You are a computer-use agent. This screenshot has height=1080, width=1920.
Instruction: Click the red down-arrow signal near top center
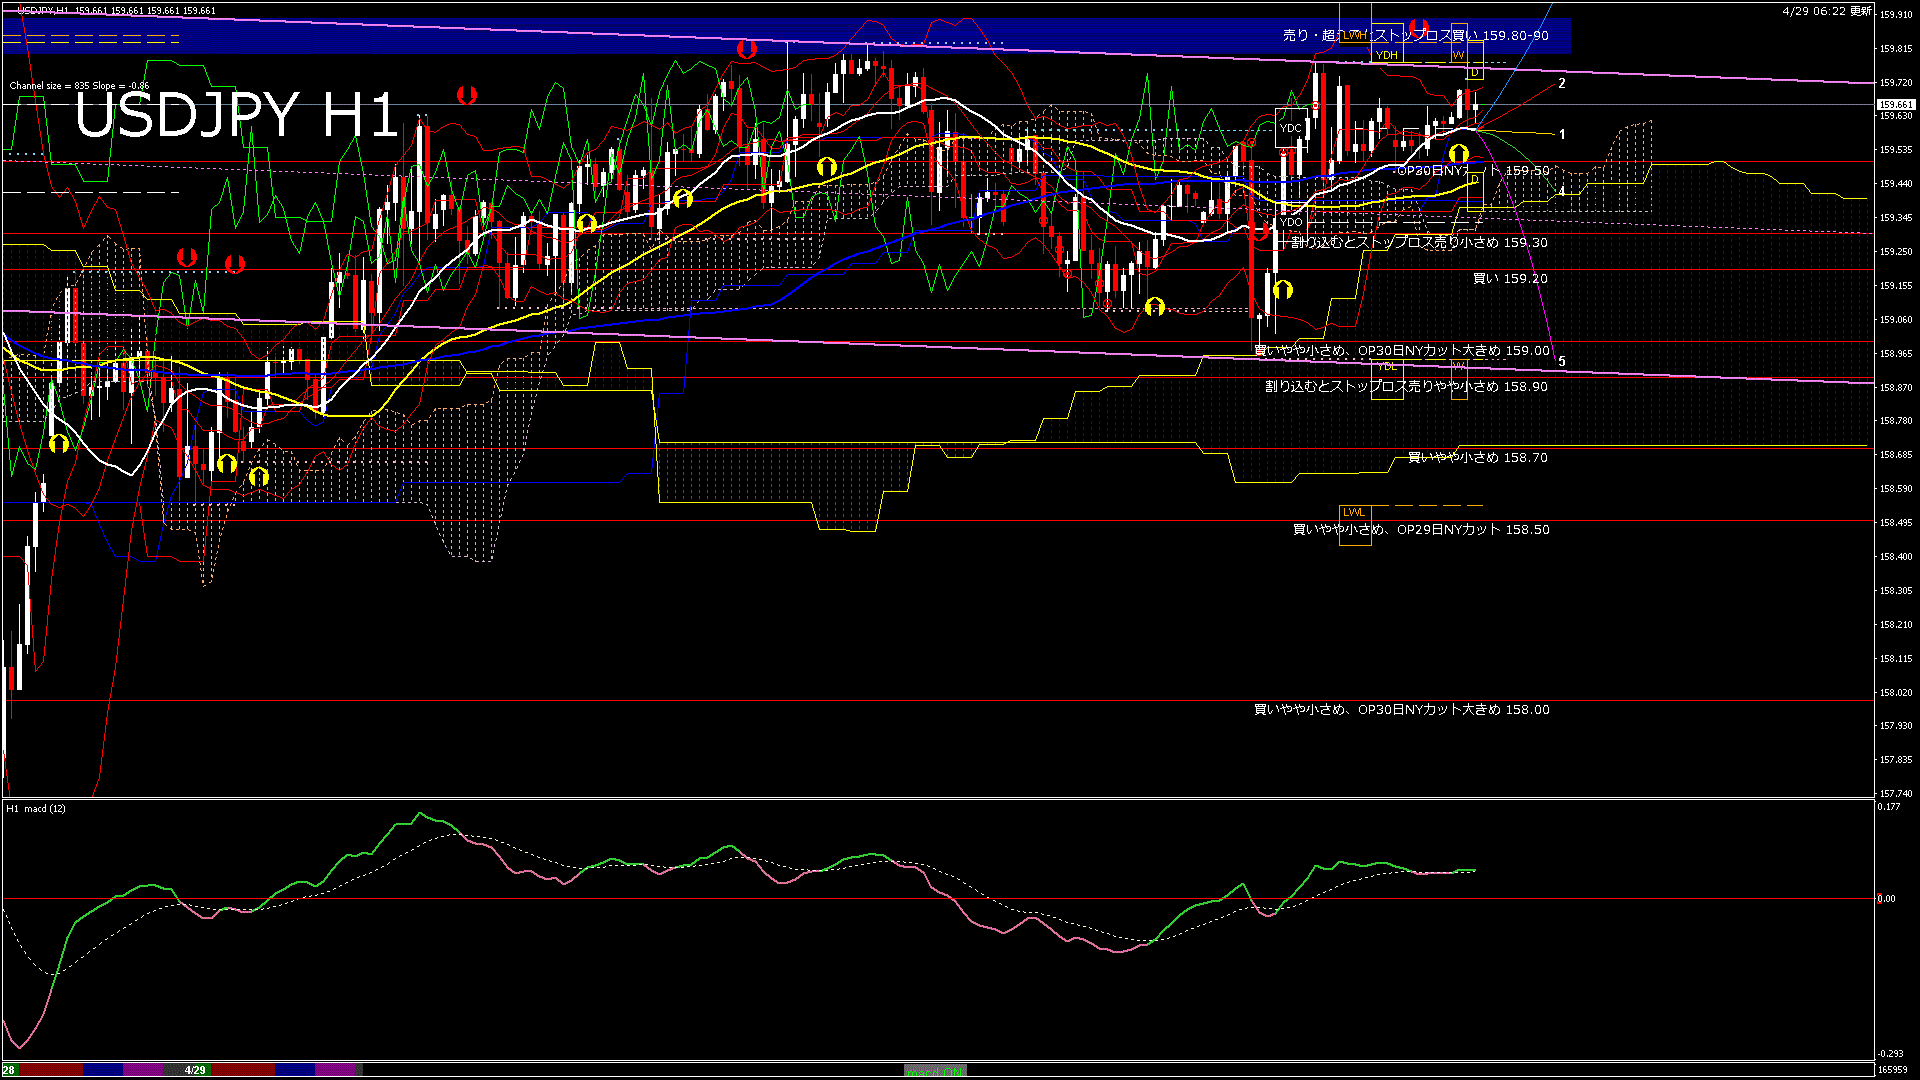(746, 48)
